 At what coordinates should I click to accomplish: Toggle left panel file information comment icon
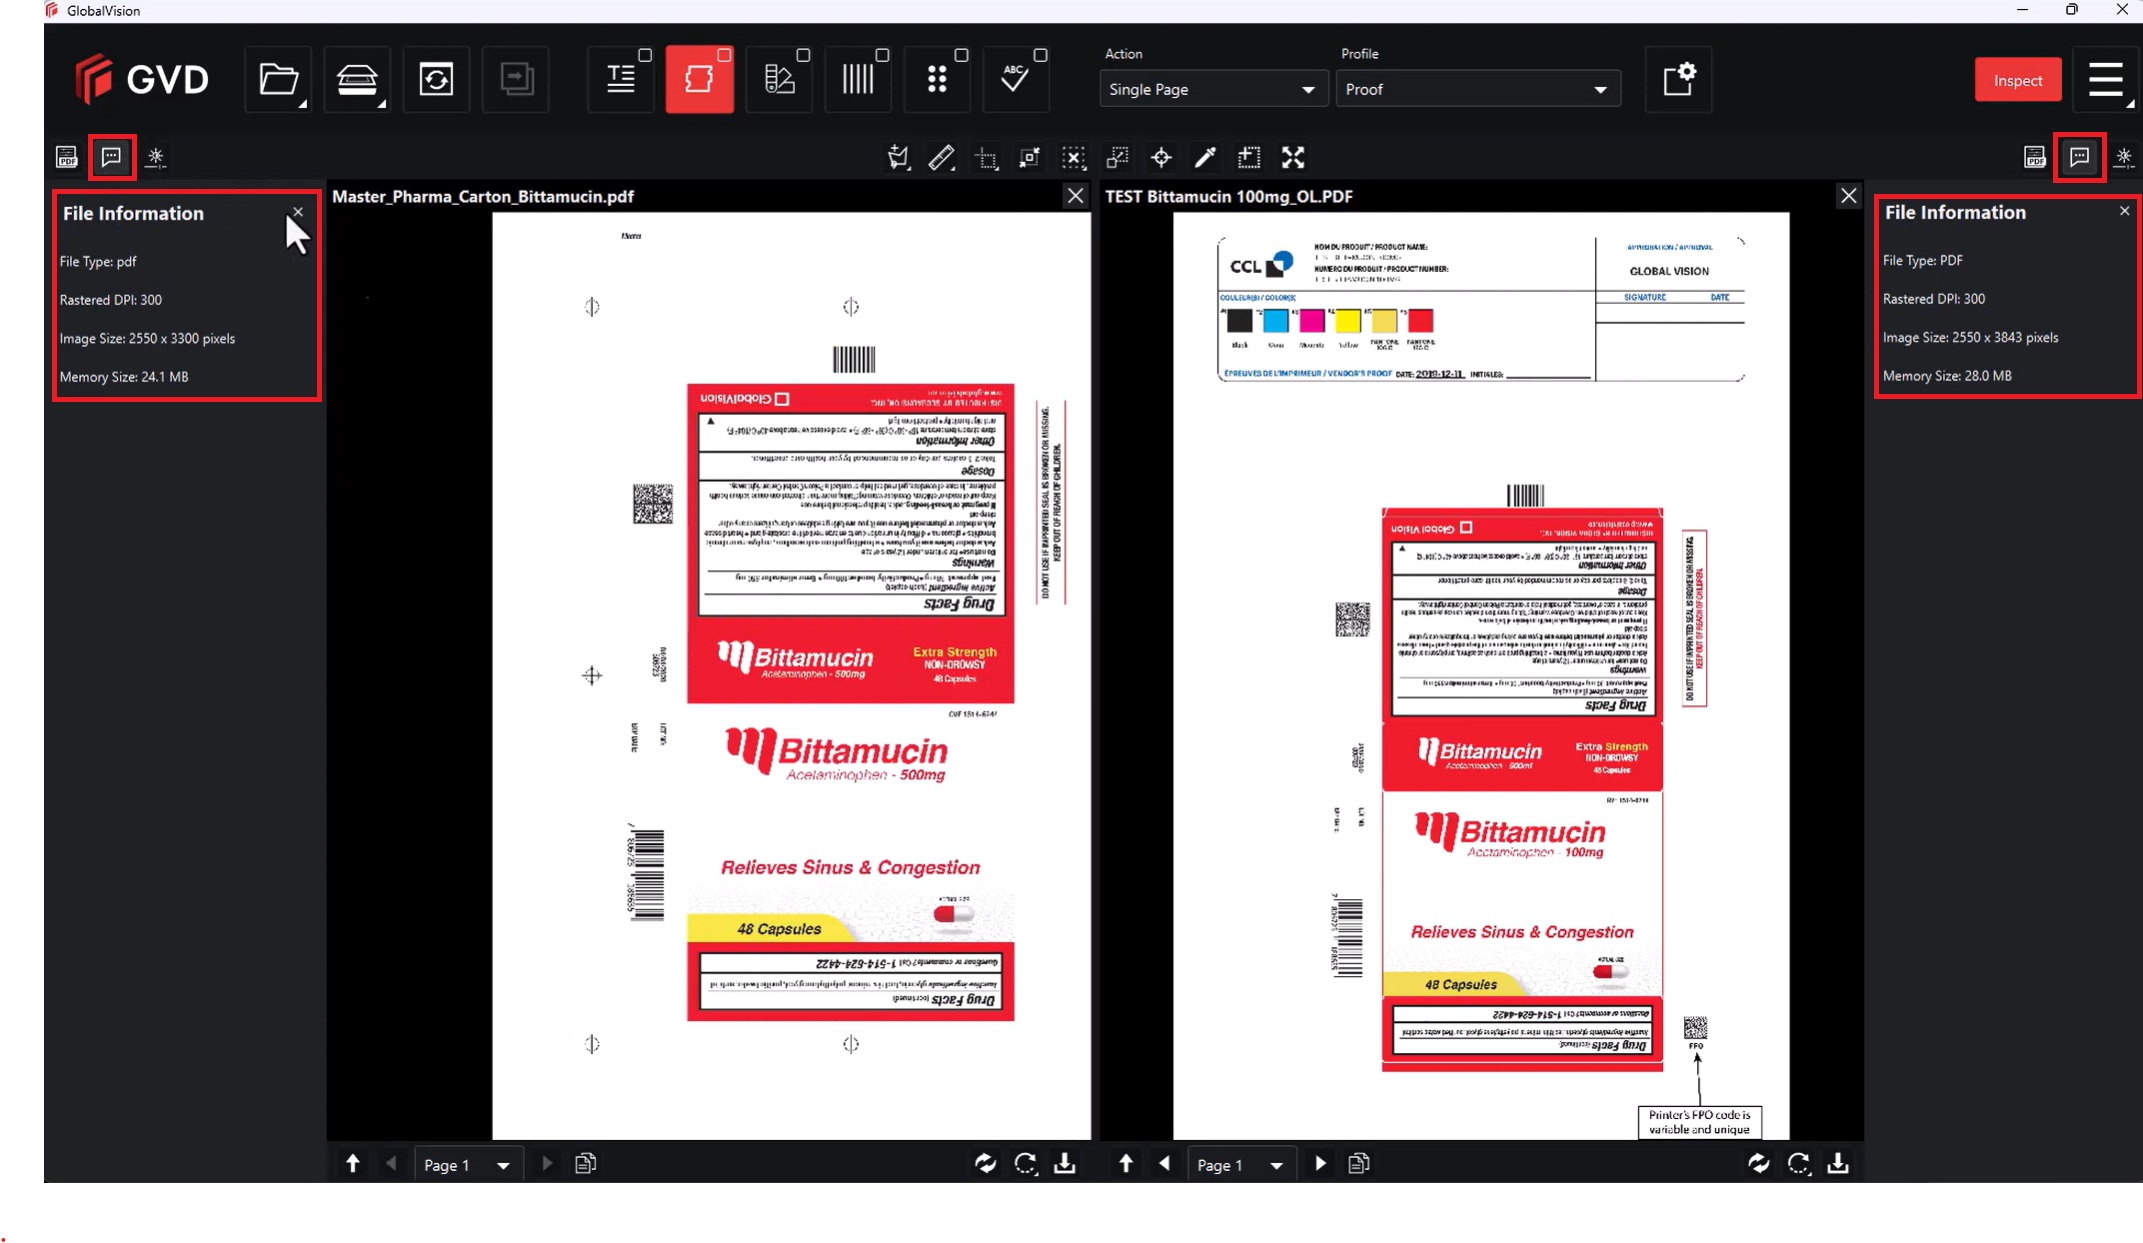click(111, 157)
